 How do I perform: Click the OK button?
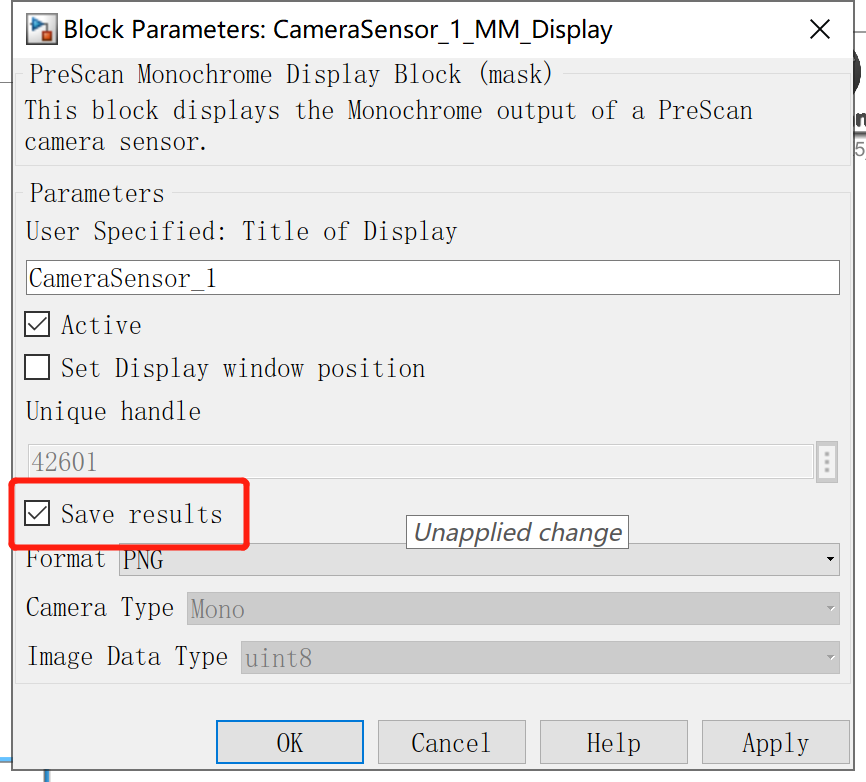(290, 742)
